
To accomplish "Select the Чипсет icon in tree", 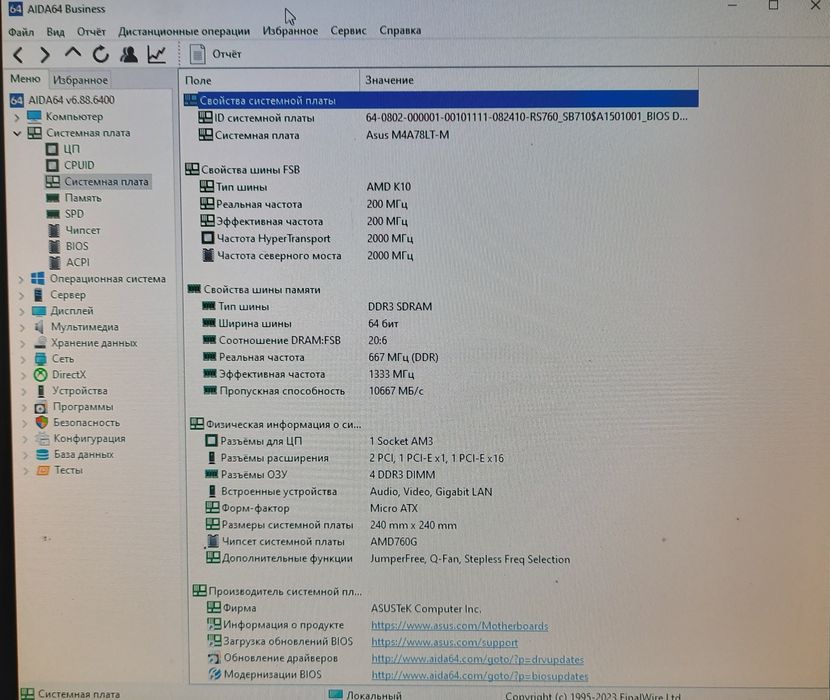I will 53,230.
